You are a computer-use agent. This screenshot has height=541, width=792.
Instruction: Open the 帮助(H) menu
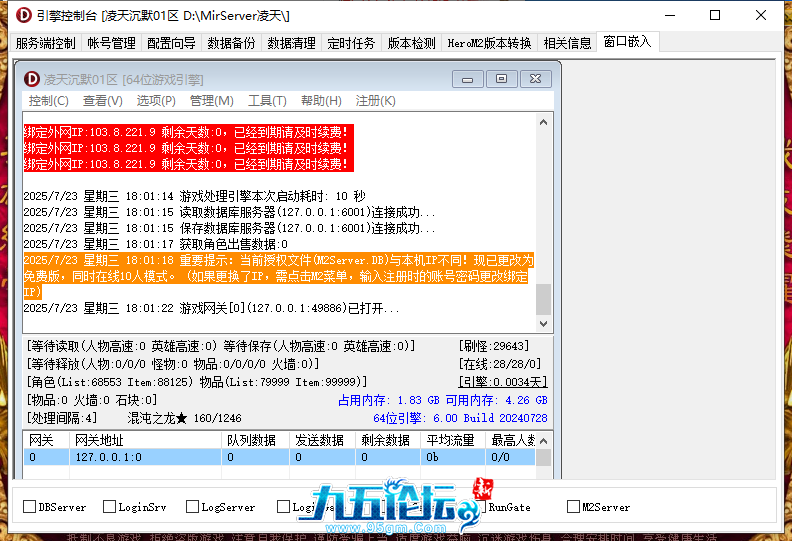point(321,101)
